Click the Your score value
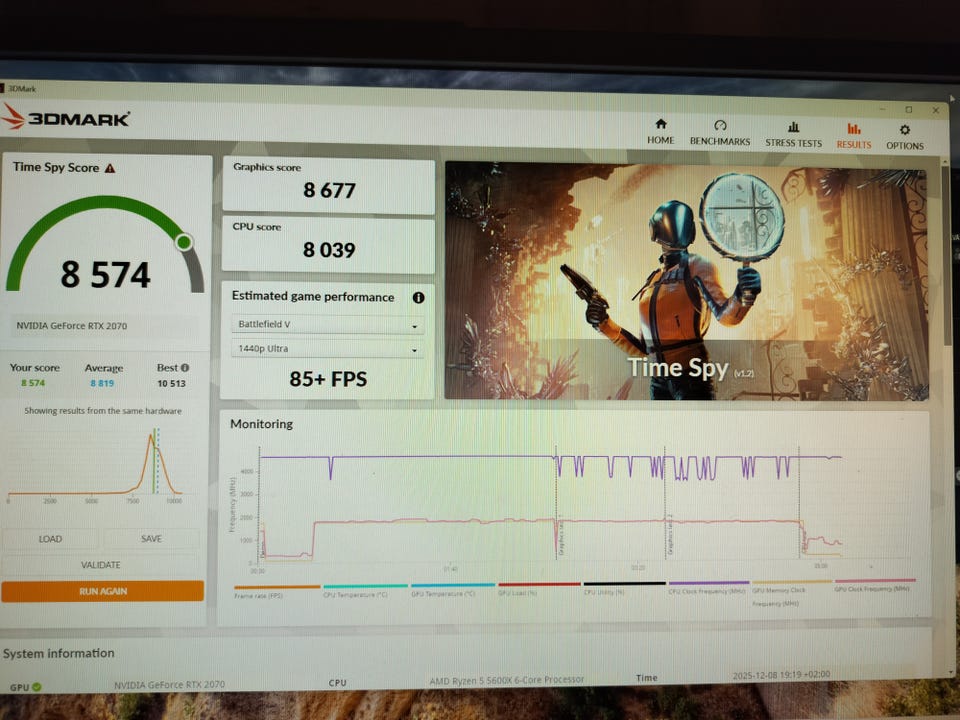The height and width of the screenshot is (720, 960). pyautogui.click(x=33, y=383)
